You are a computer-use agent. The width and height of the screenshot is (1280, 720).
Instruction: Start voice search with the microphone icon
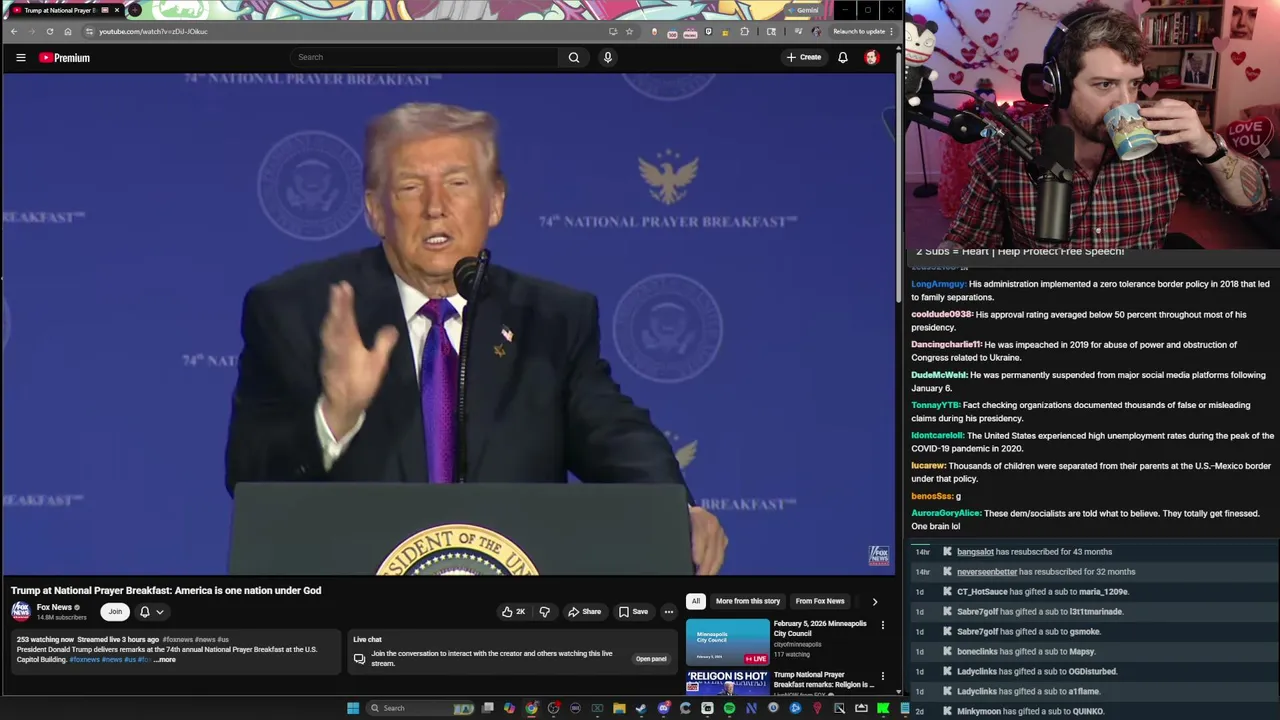pyautogui.click(x=607, y=57)
